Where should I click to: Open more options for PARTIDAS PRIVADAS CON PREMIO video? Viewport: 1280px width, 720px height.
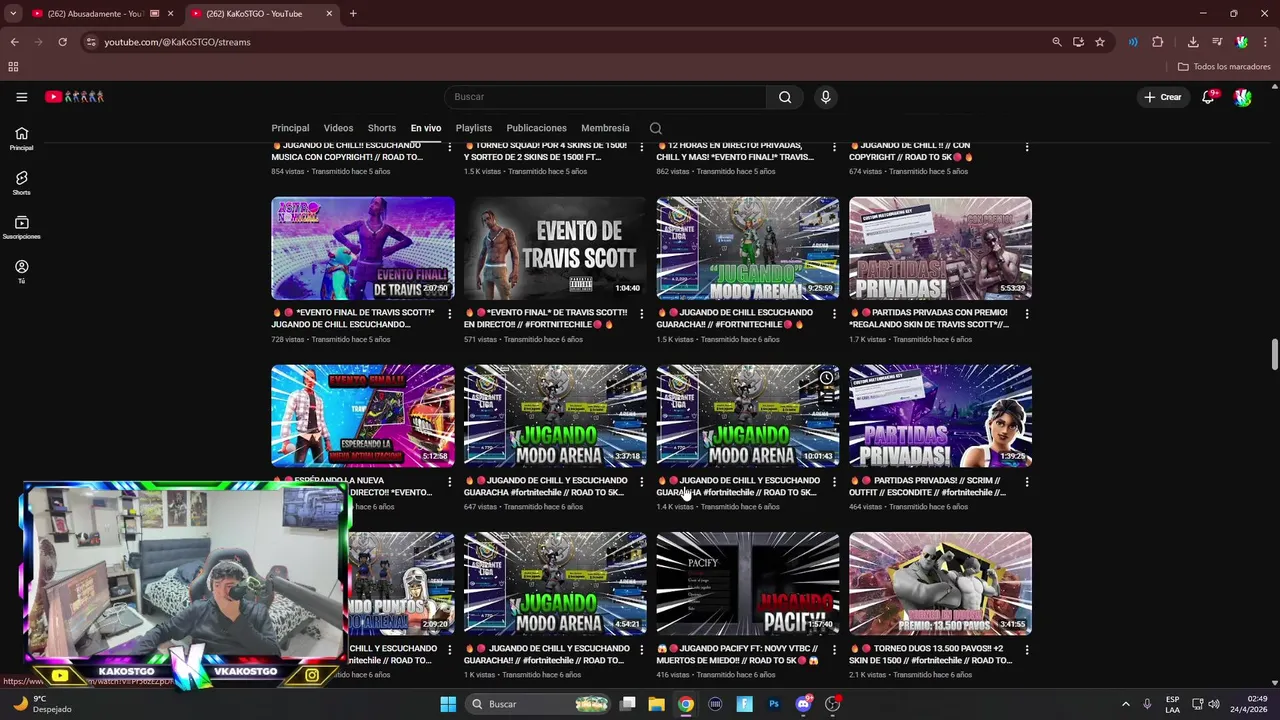[x=1027, y=314]
